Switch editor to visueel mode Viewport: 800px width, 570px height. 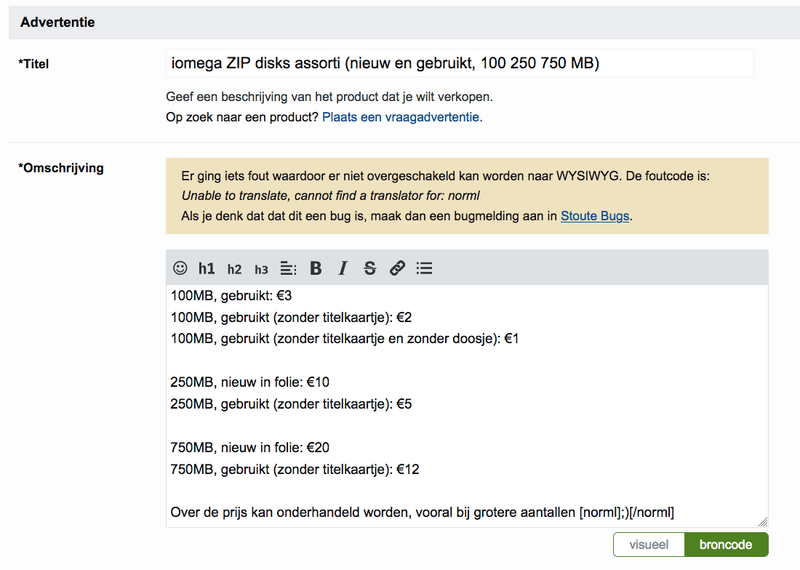click(x=648, y=544)
